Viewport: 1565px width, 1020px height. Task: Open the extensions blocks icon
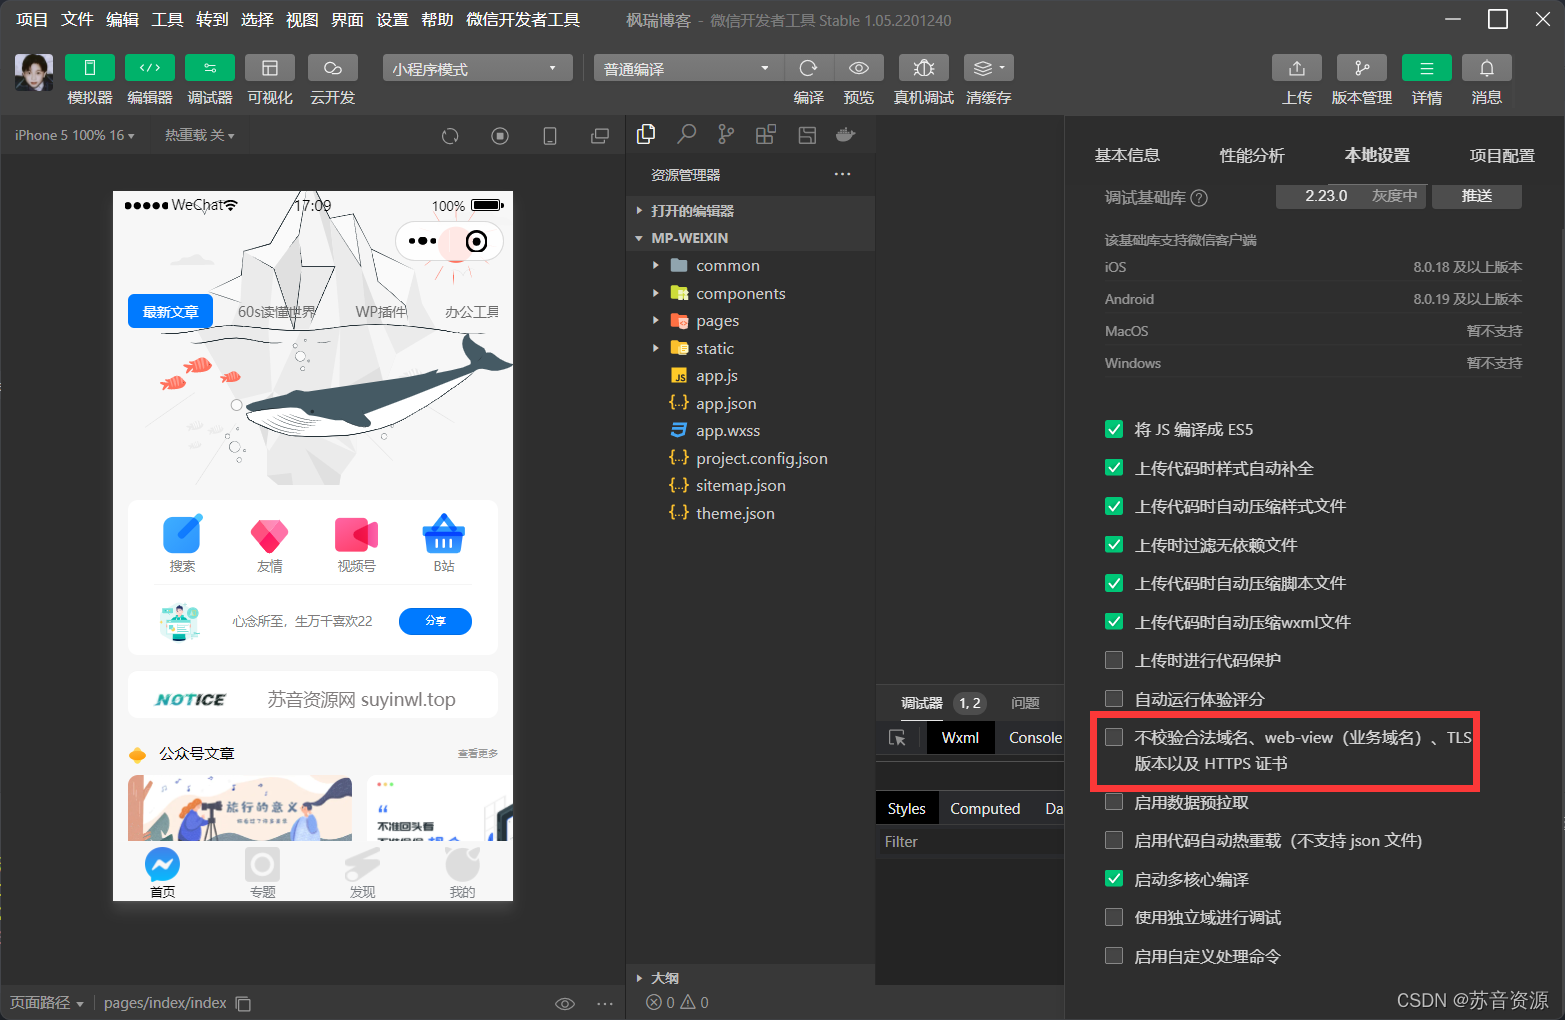[x=766, y=134]
